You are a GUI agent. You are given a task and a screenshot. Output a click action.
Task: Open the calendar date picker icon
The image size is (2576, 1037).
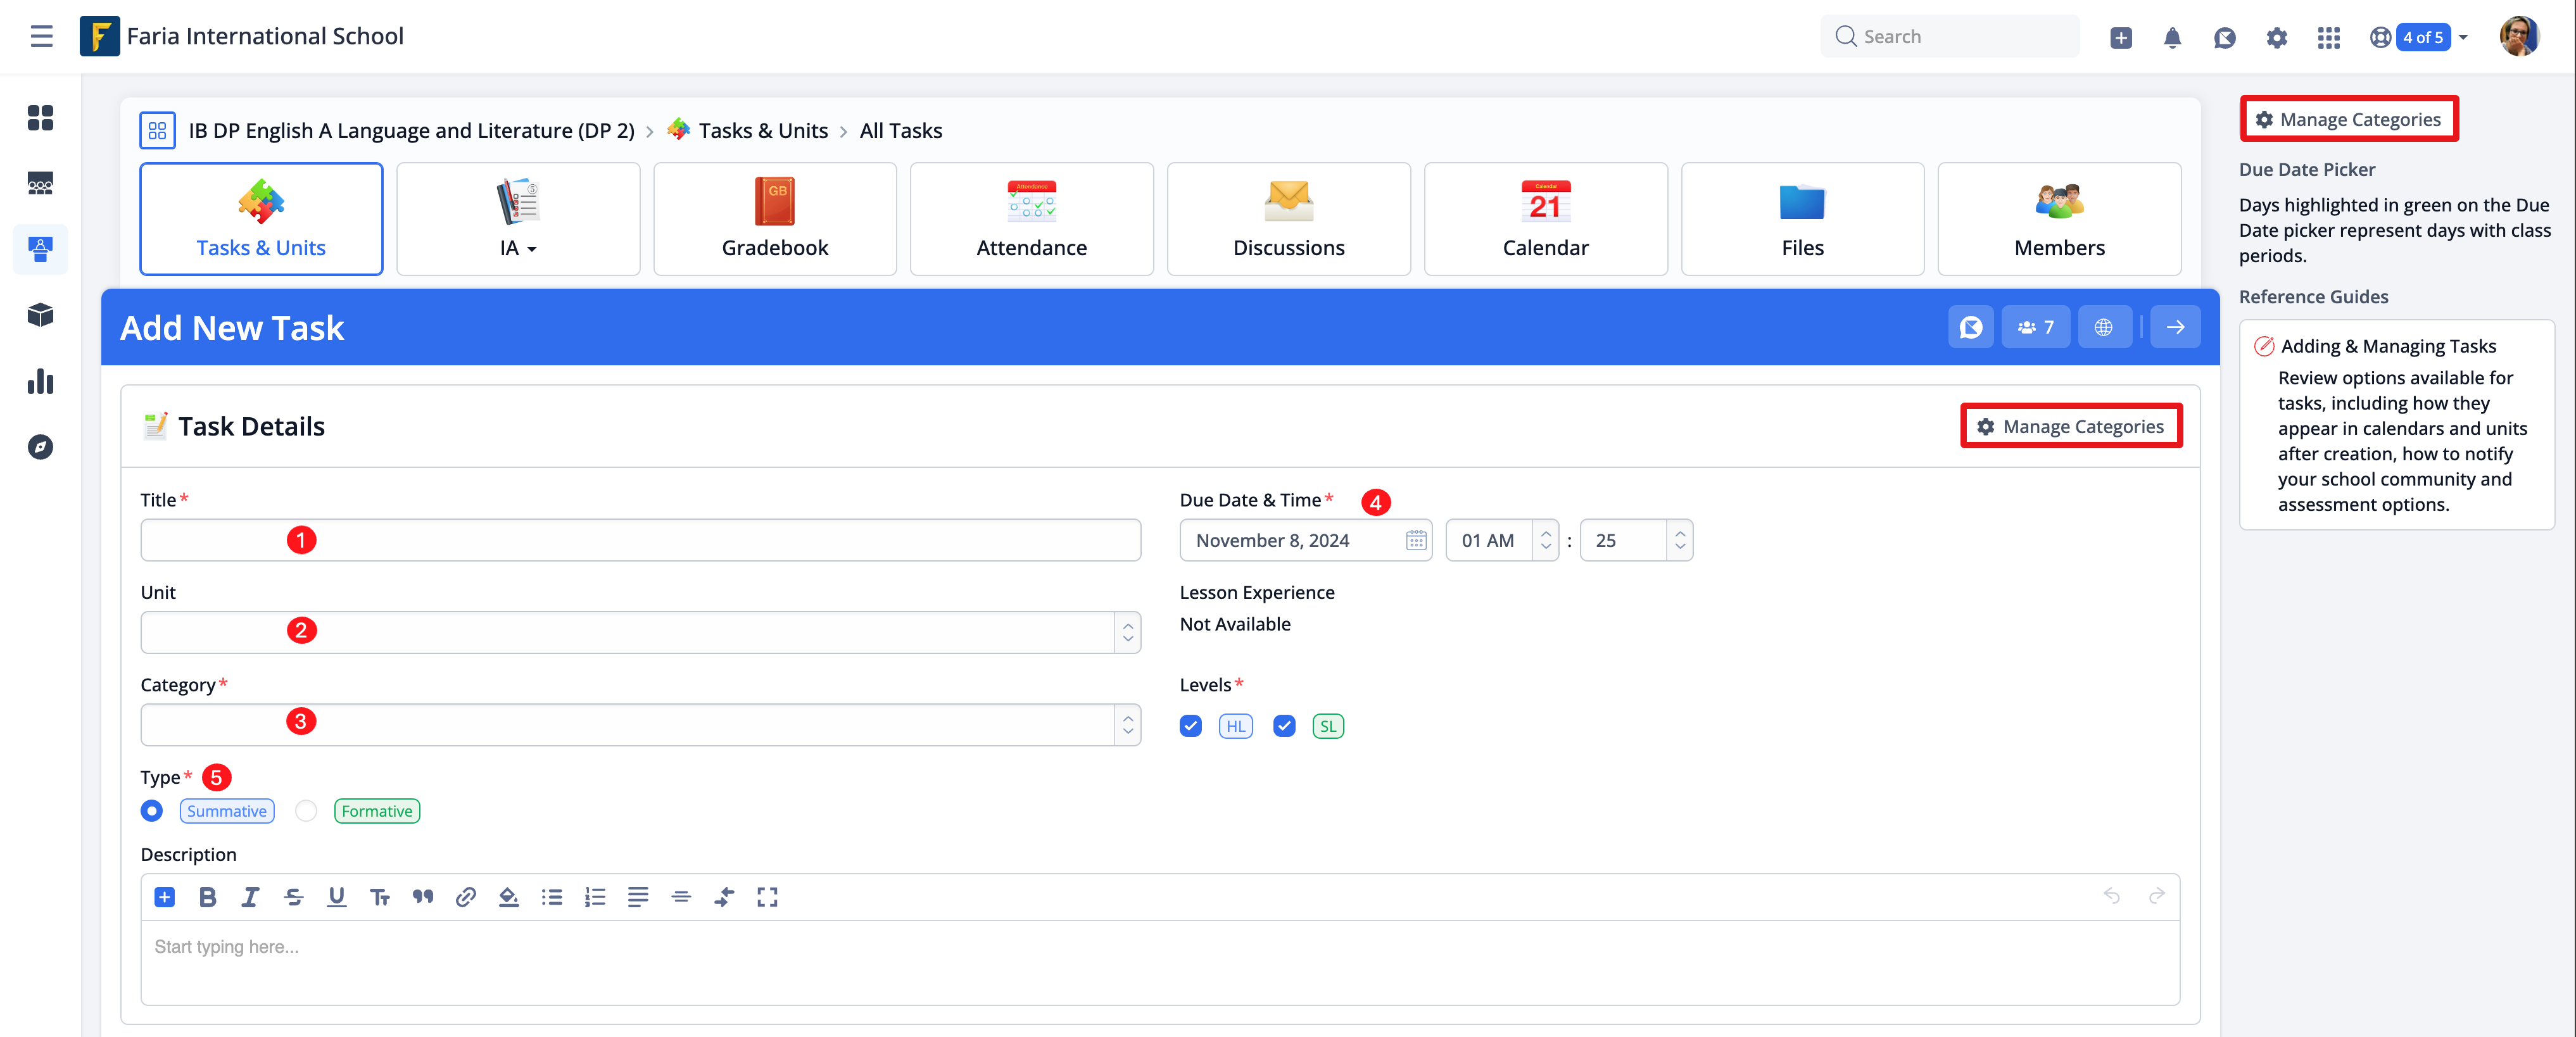(x=1415, y=540)
